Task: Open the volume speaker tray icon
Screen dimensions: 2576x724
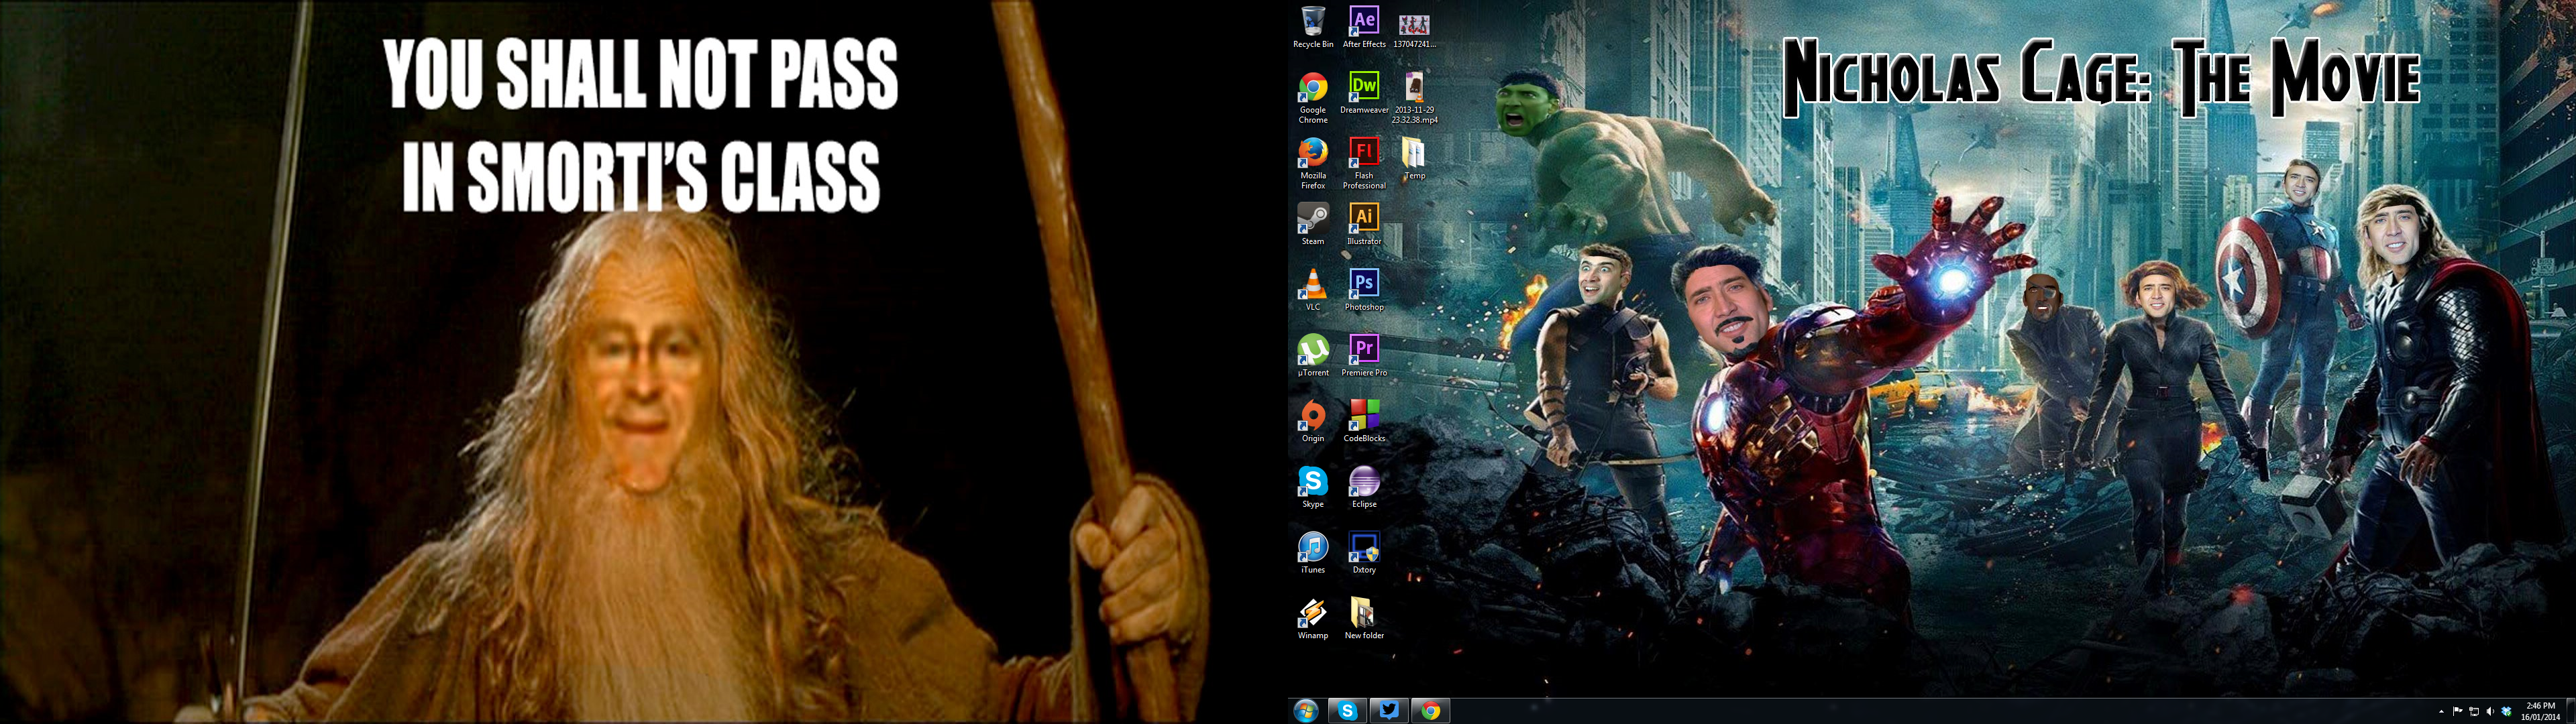Action: coord(2489,712)
